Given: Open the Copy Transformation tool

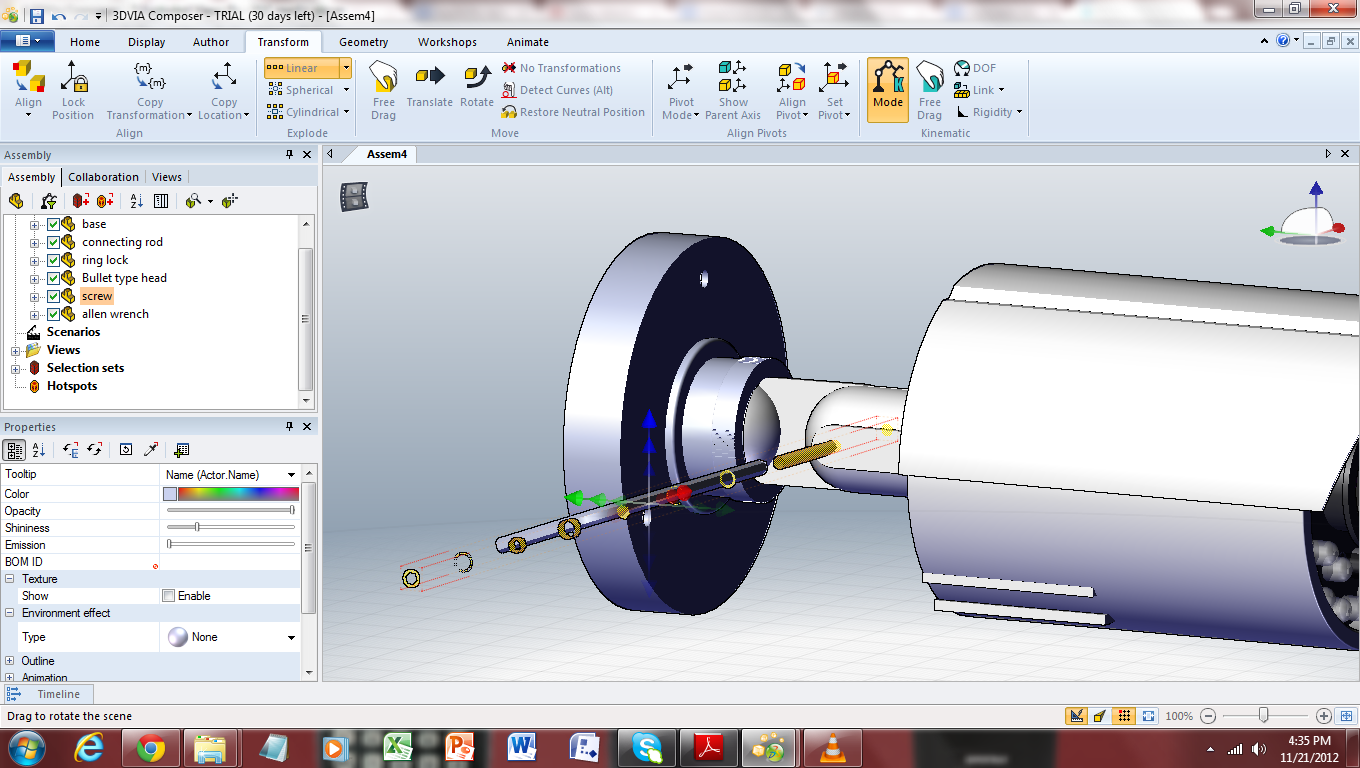Looking at the screenshot, I should click(x=150, y=90).
